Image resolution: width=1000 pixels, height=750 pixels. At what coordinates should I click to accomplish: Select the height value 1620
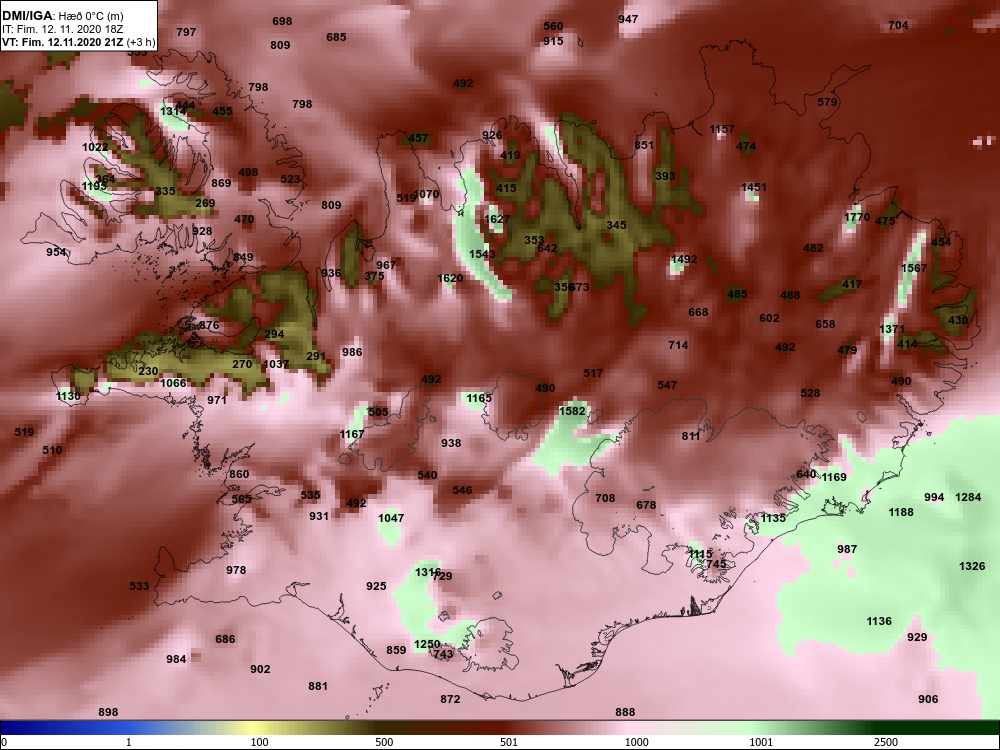[x=450, y=278]
